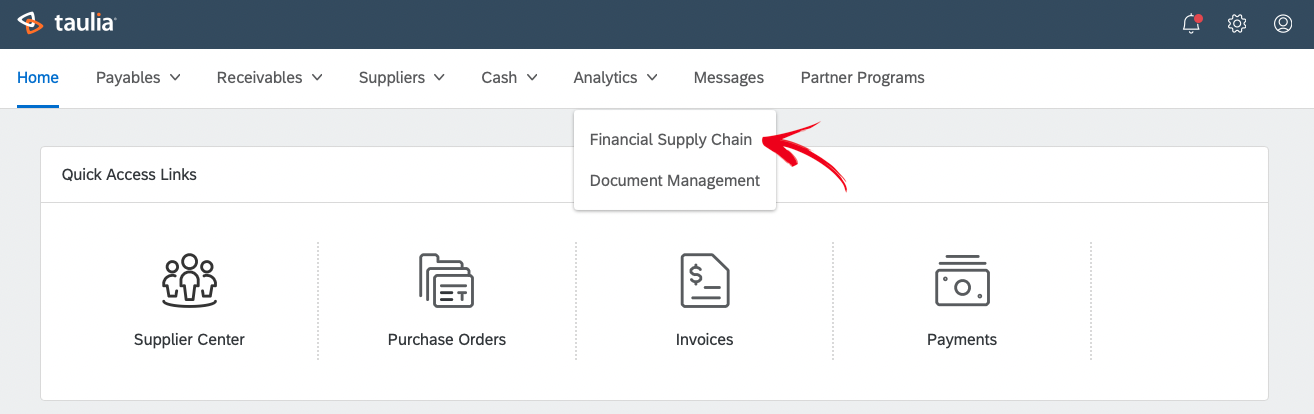Click the Supplier Center label link
This screenshot has height=414, width=1314.
click(x=189, y=340)
